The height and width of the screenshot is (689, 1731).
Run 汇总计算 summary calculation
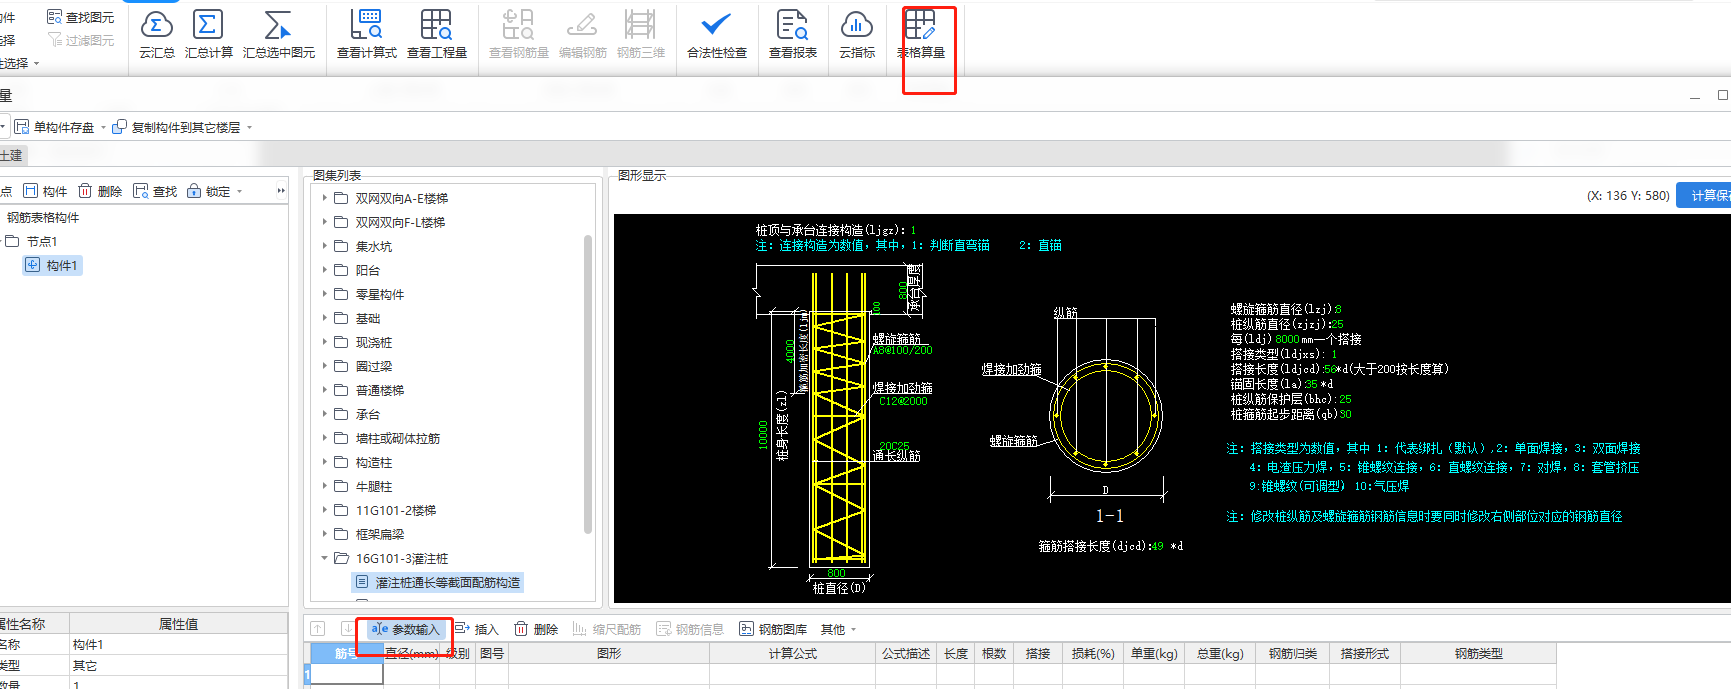[208, 34]
